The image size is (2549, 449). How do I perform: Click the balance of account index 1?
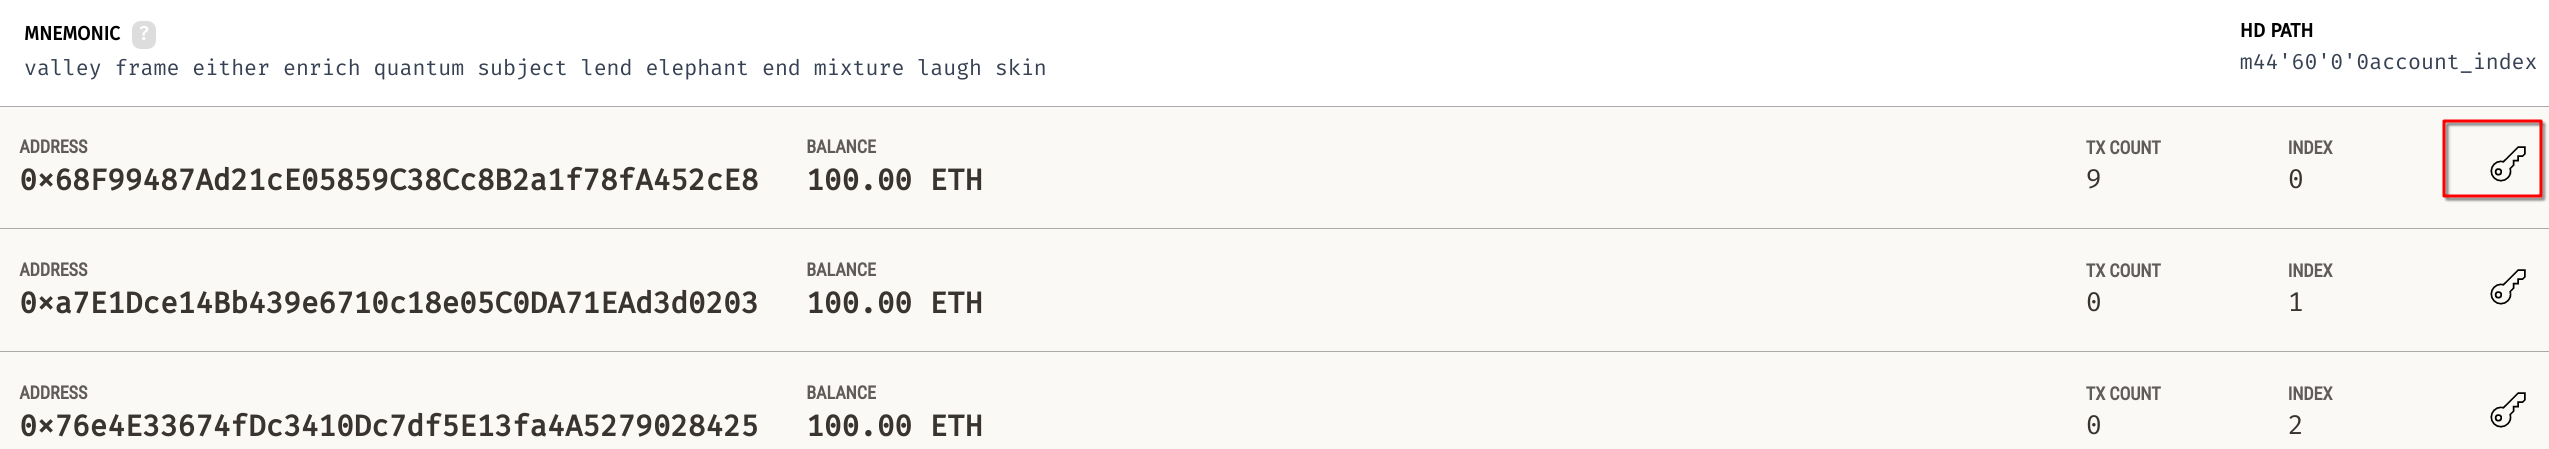click(894, 303)
